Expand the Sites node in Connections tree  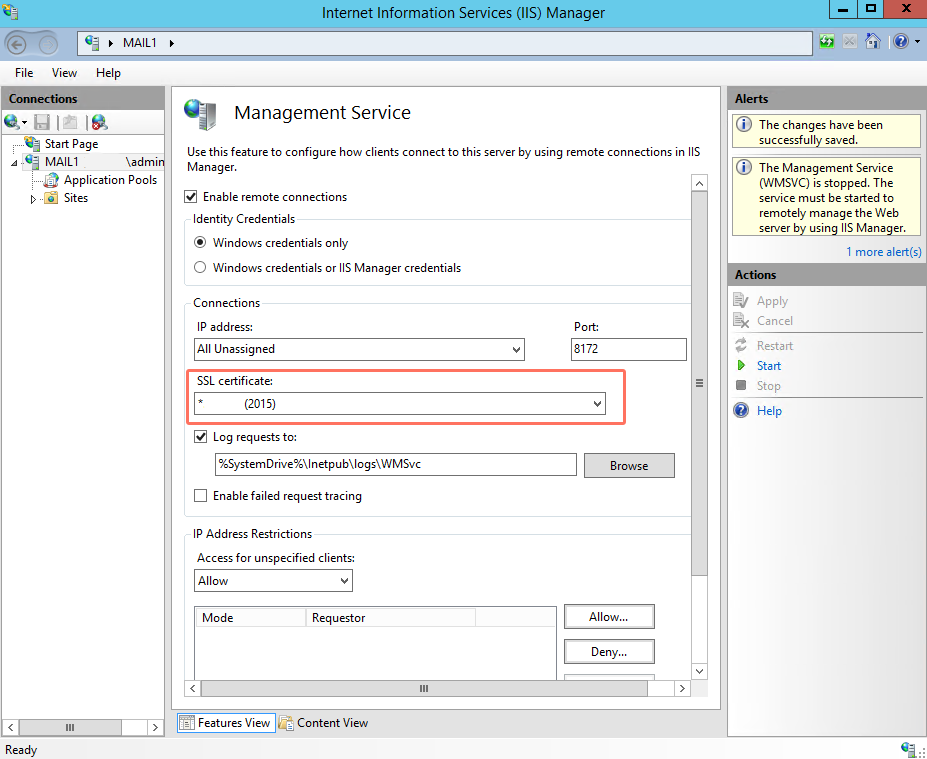click(x=32, y=198)
